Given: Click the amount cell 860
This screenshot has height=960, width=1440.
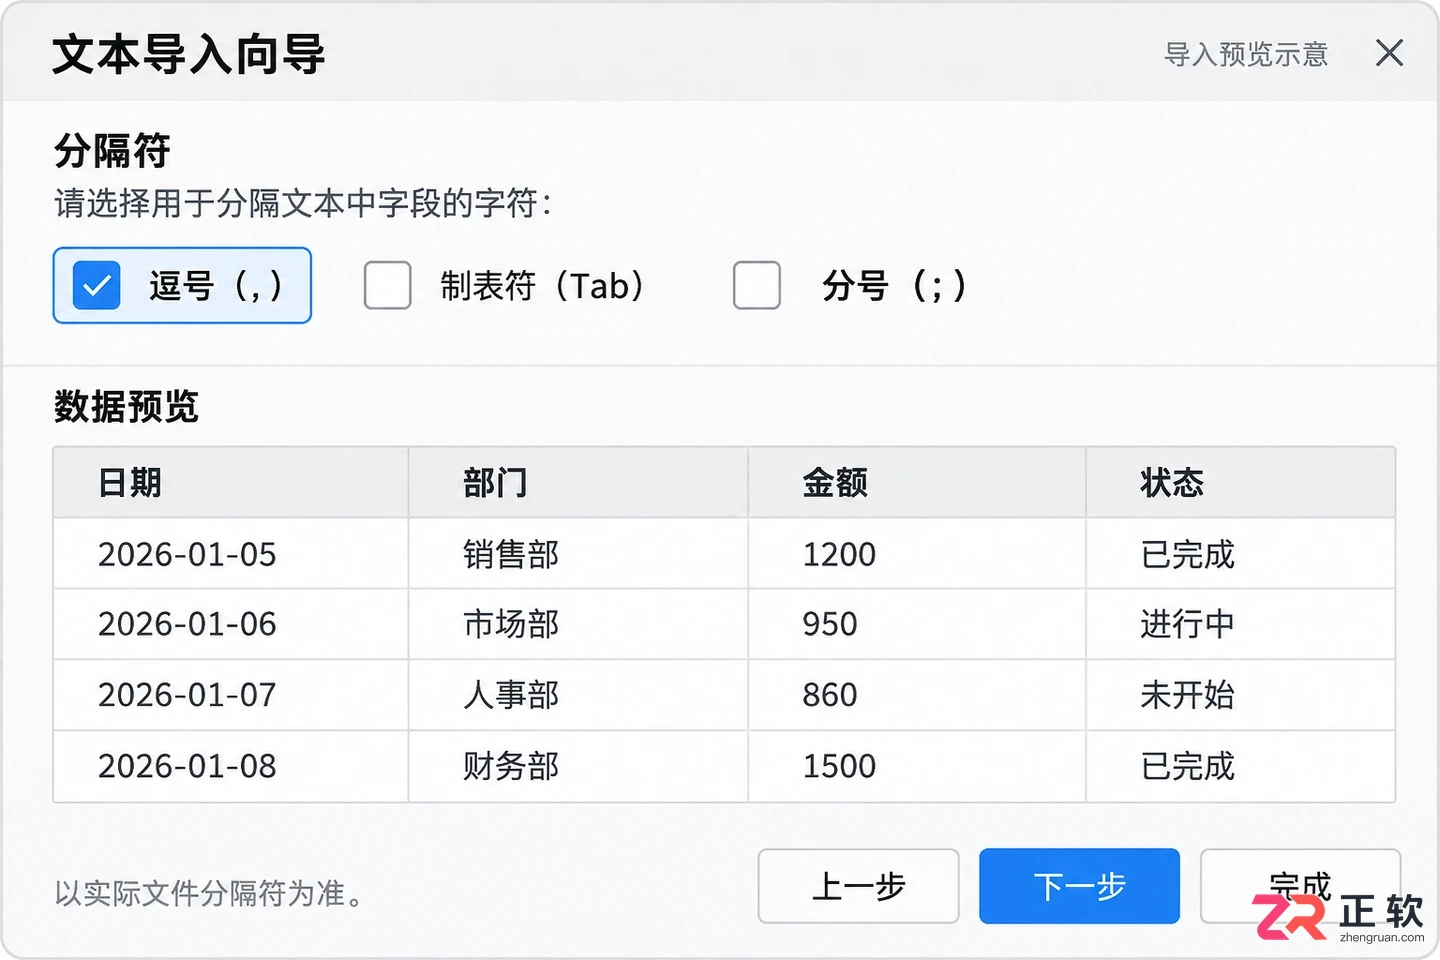Looking at the screenshot, I should (x=917, y=695).
